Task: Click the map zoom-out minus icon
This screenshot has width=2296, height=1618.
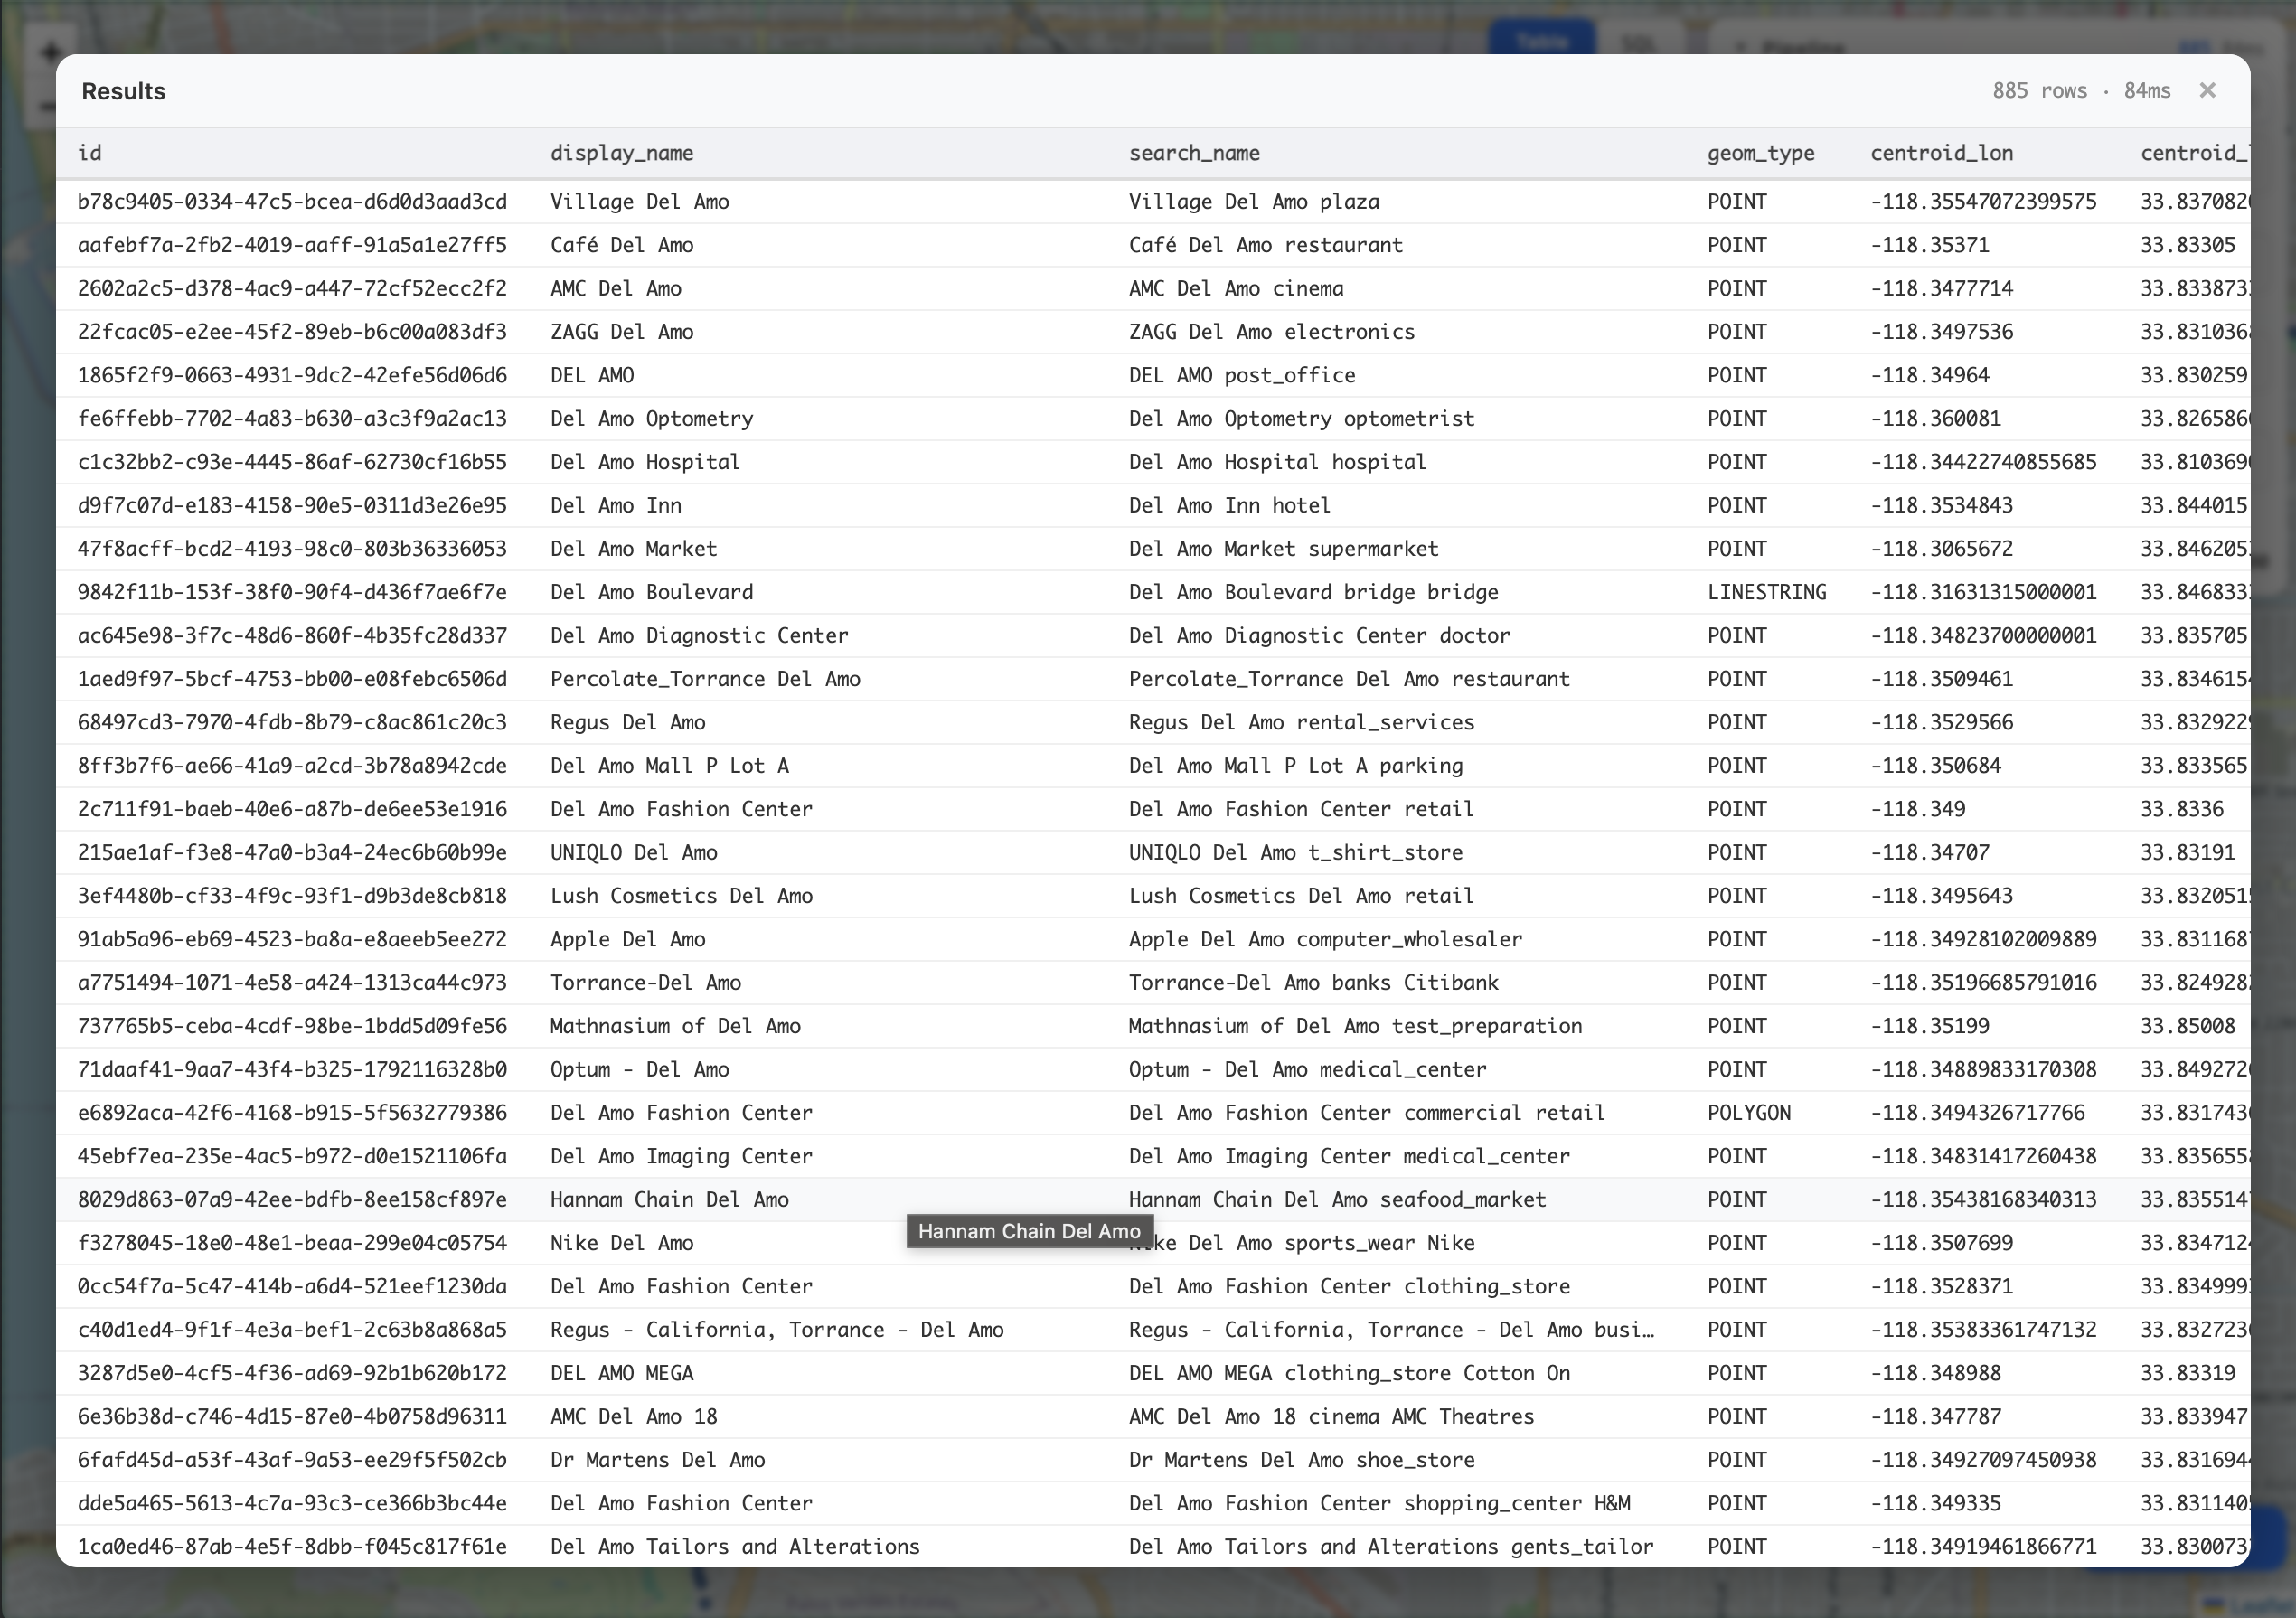Action: [x=48, y=107]
